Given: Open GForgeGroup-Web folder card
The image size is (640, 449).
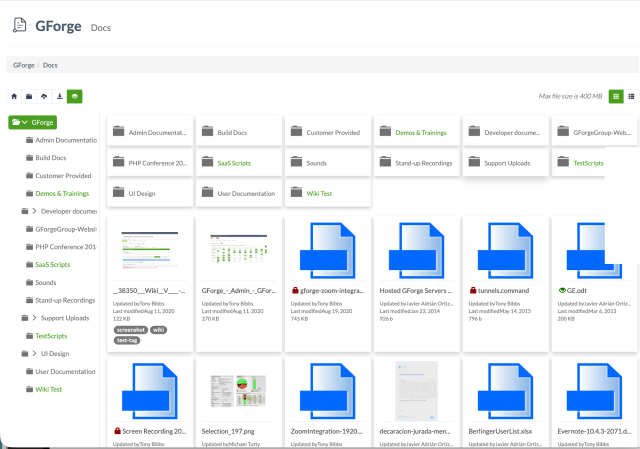Looking at the screenshot, I should pyautogui.click(x=595, y=131).
